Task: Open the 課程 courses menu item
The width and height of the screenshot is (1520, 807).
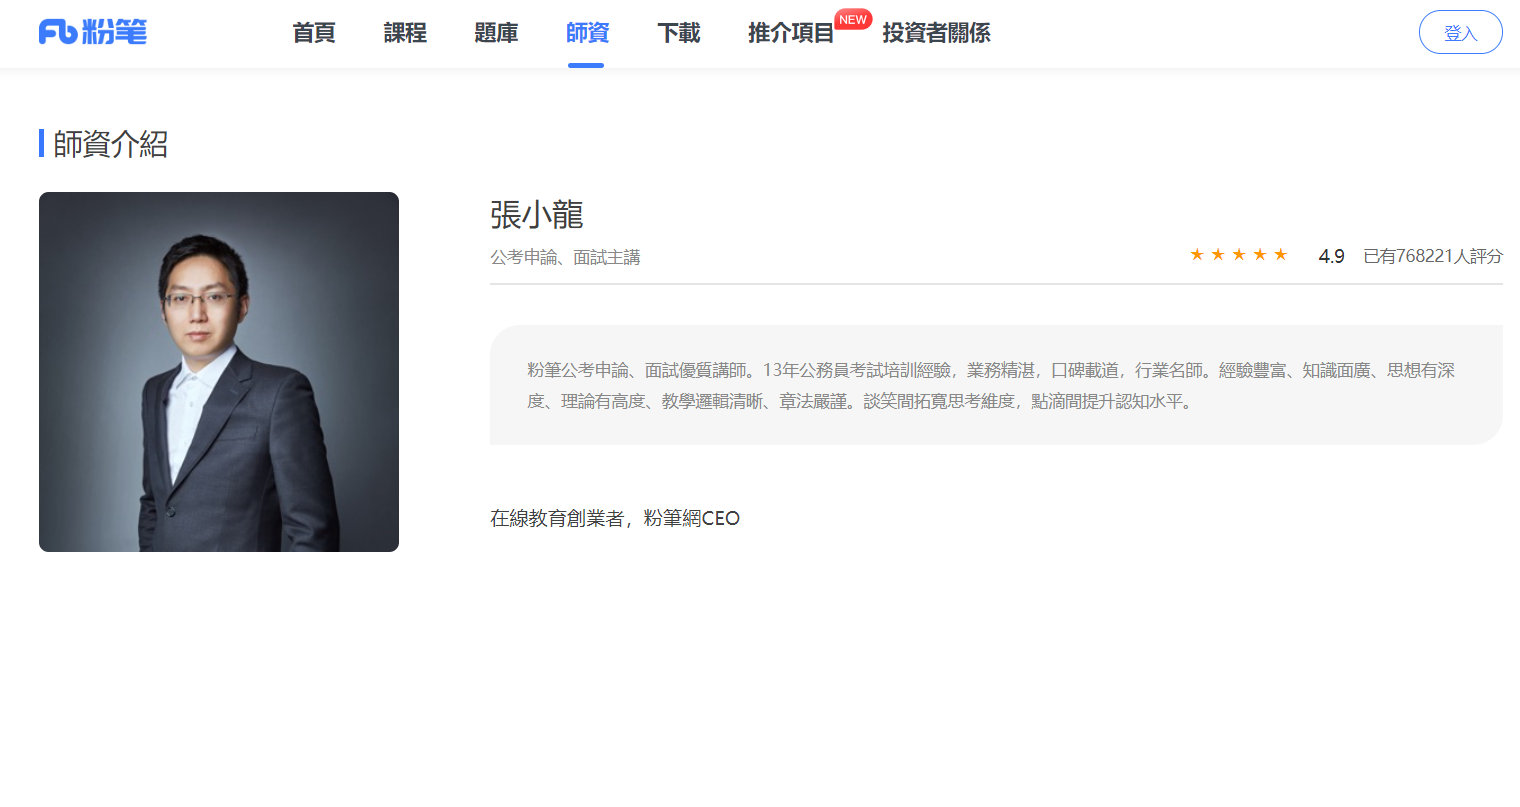Action: click(405, 33)
